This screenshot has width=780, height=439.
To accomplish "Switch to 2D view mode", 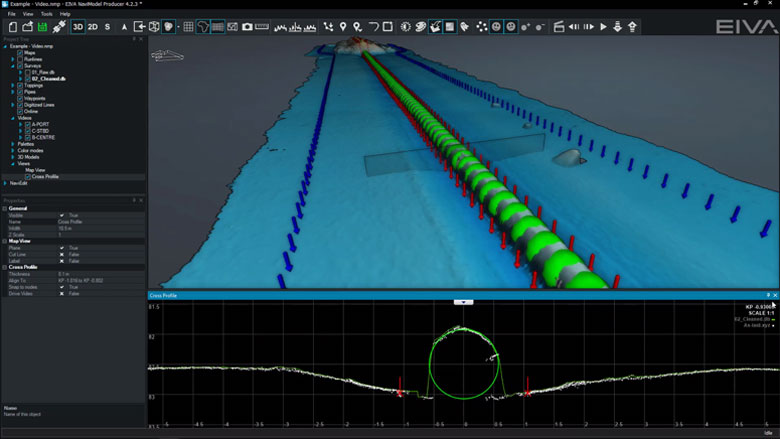I will [x=93, y=27].
